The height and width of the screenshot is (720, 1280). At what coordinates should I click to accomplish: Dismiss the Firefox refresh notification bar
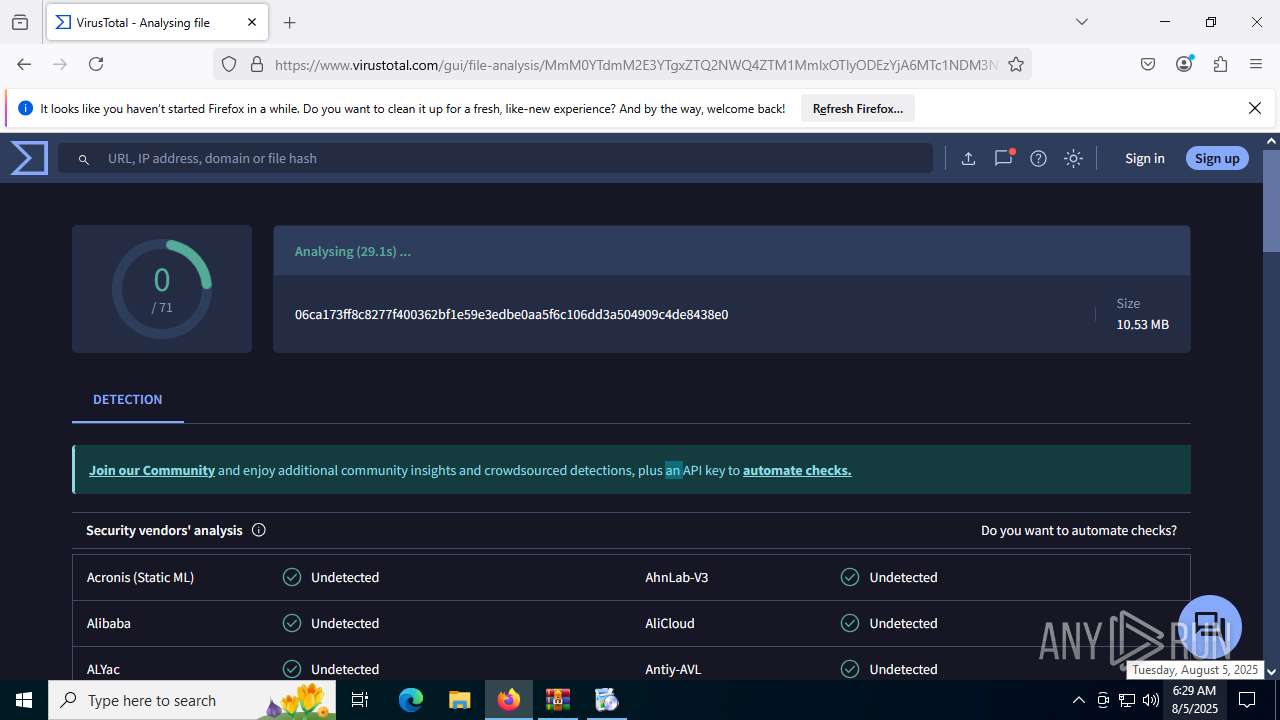[x=1255, y=108]
